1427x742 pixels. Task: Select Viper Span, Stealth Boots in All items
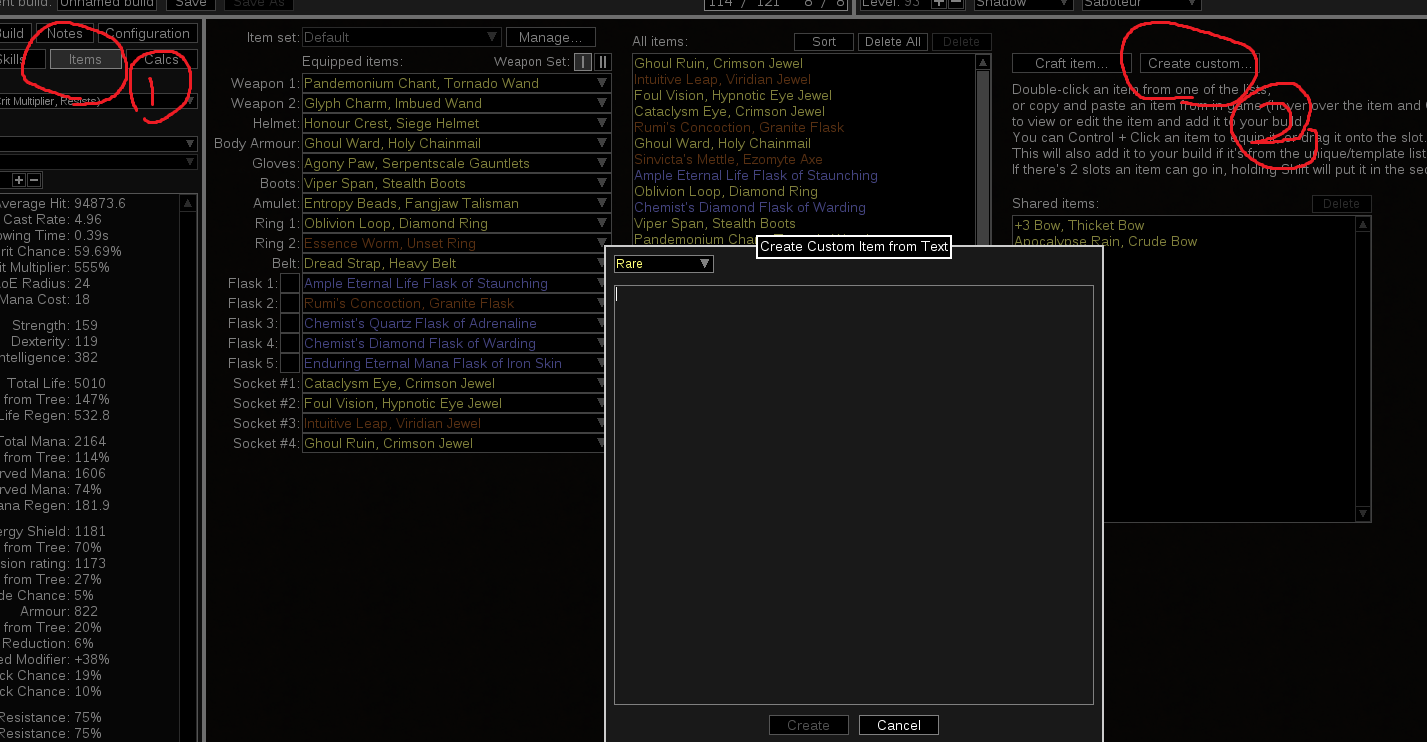715,223
